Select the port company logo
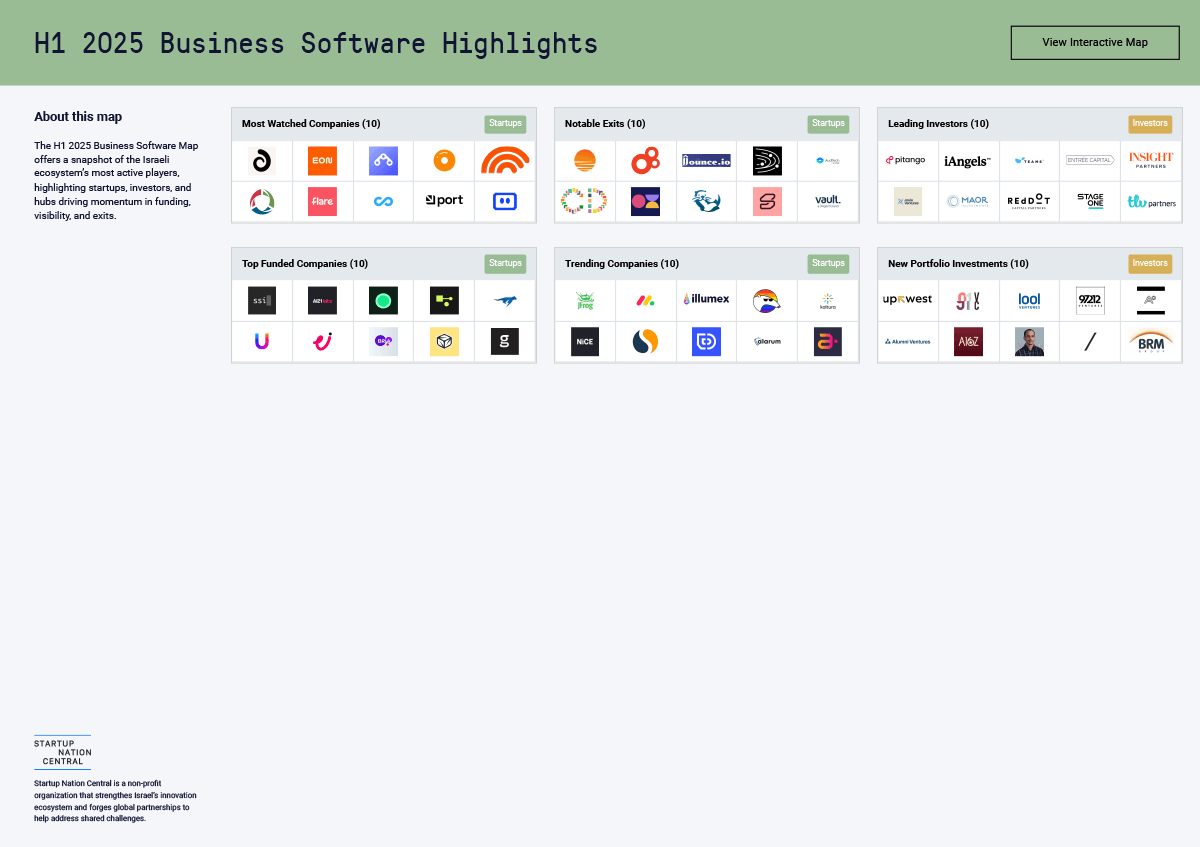The height and width of the screenshot is (847, 1200). (444, 201)
